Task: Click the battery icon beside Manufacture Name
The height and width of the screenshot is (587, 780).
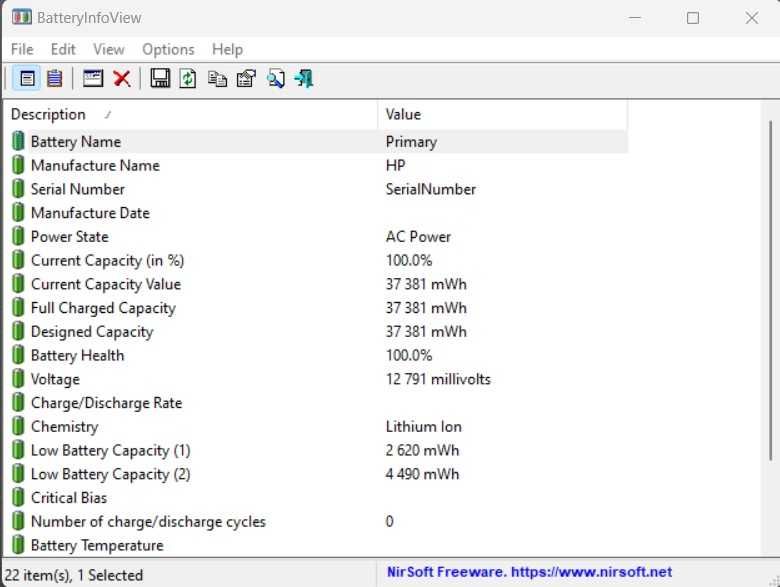Action: 18,165
